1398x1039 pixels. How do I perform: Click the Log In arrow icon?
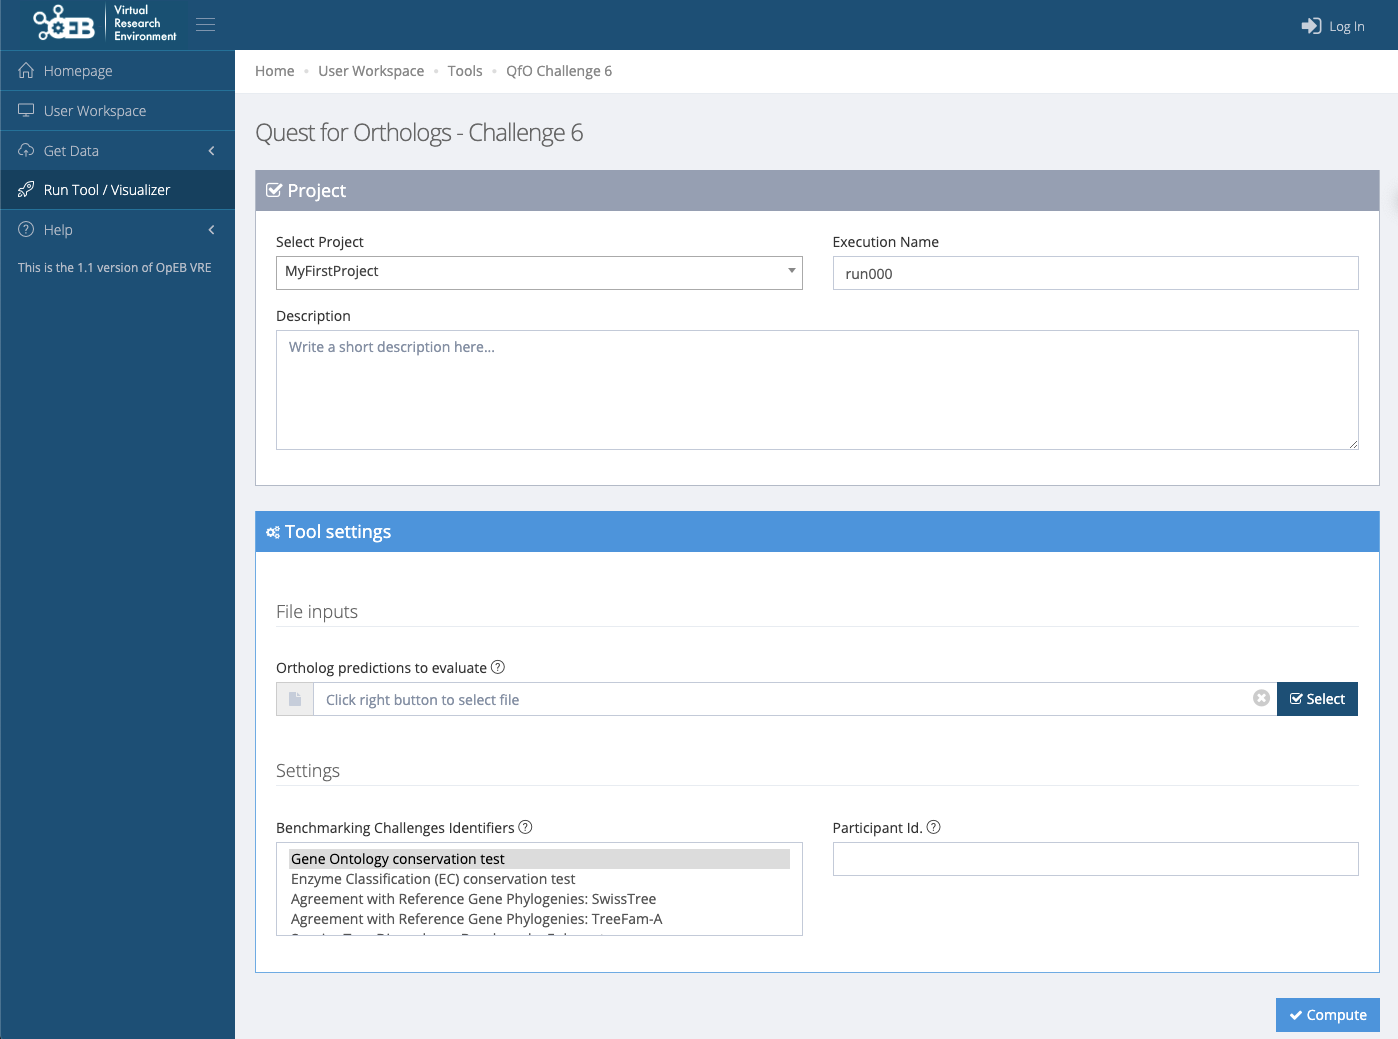(1311, 26)
